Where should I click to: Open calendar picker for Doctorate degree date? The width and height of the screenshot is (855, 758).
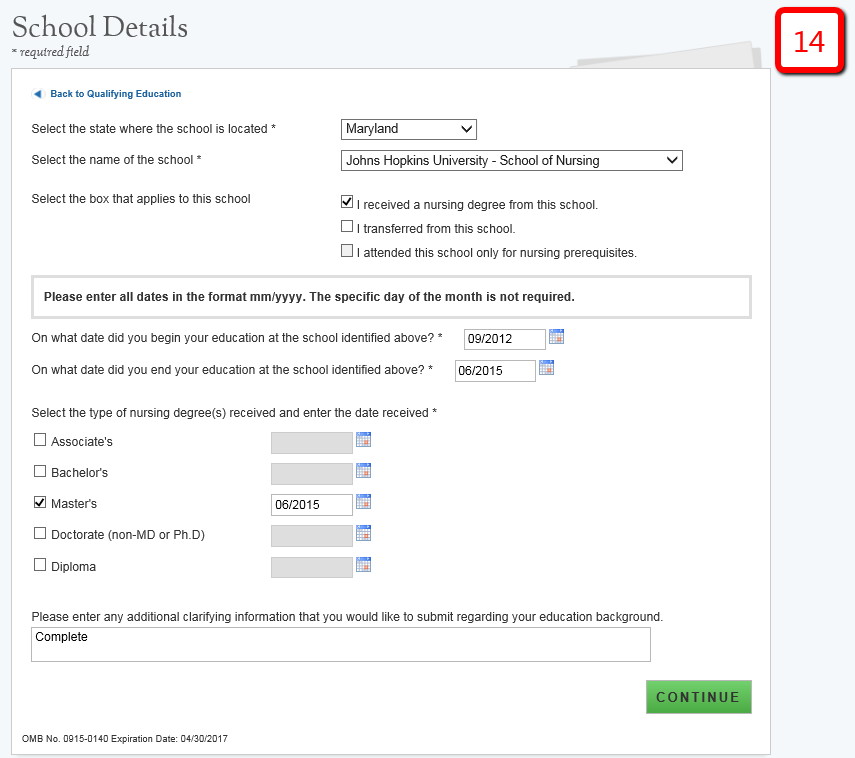tap(364, 533)
